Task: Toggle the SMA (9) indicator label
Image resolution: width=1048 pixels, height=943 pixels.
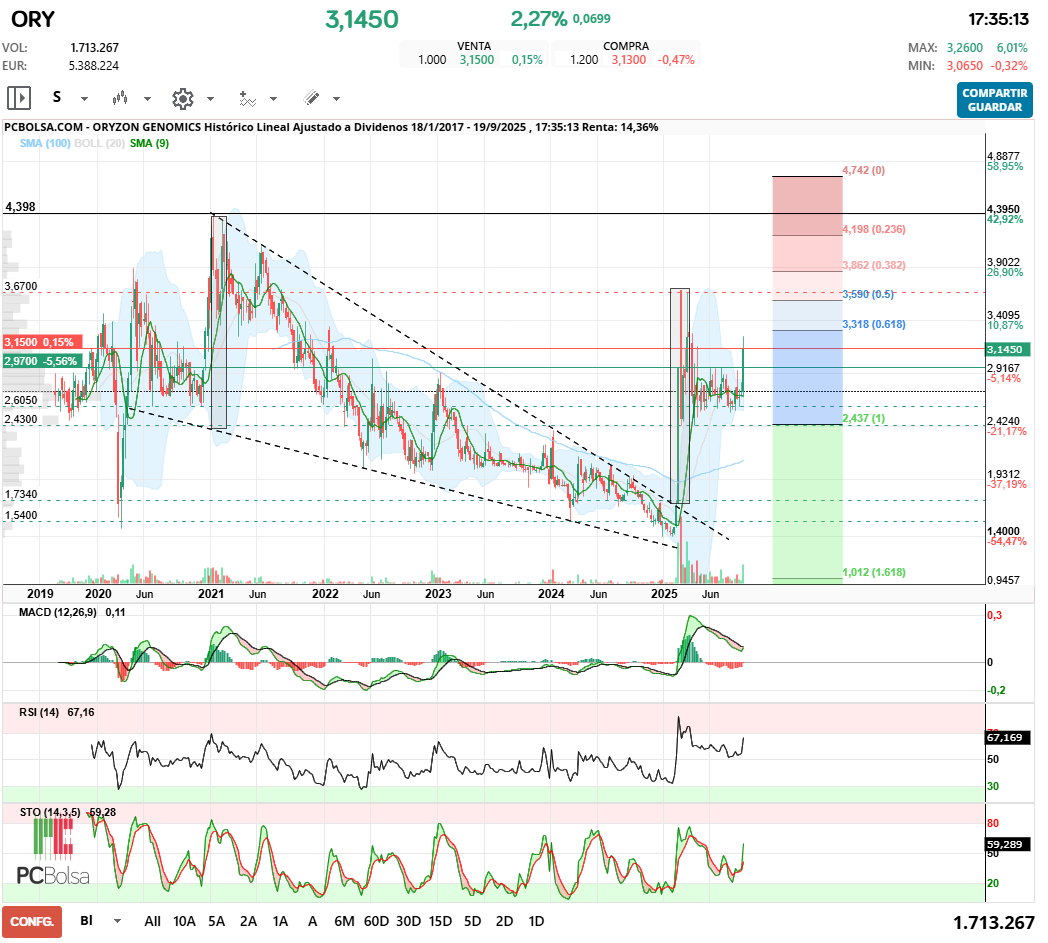Action: click(149, 143)
